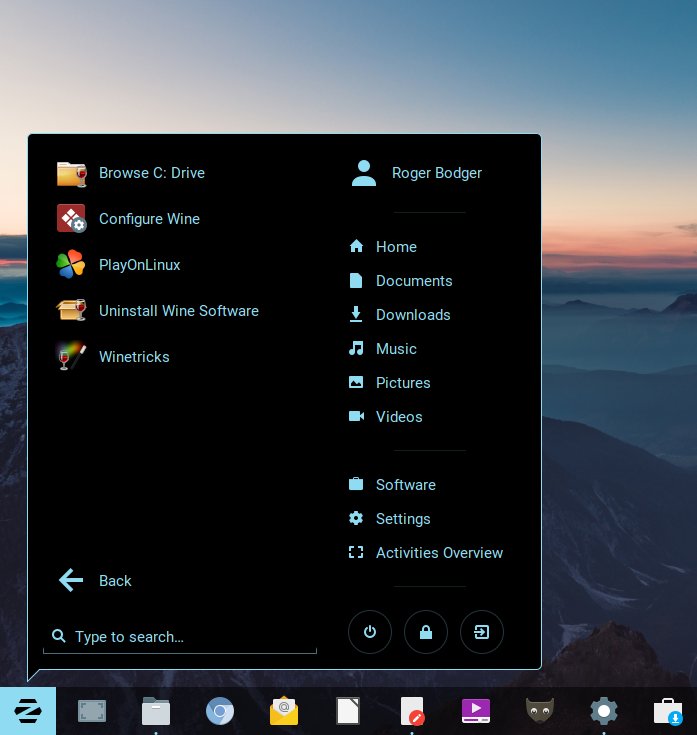Open Browse C: Drive entry

(151, 173)
